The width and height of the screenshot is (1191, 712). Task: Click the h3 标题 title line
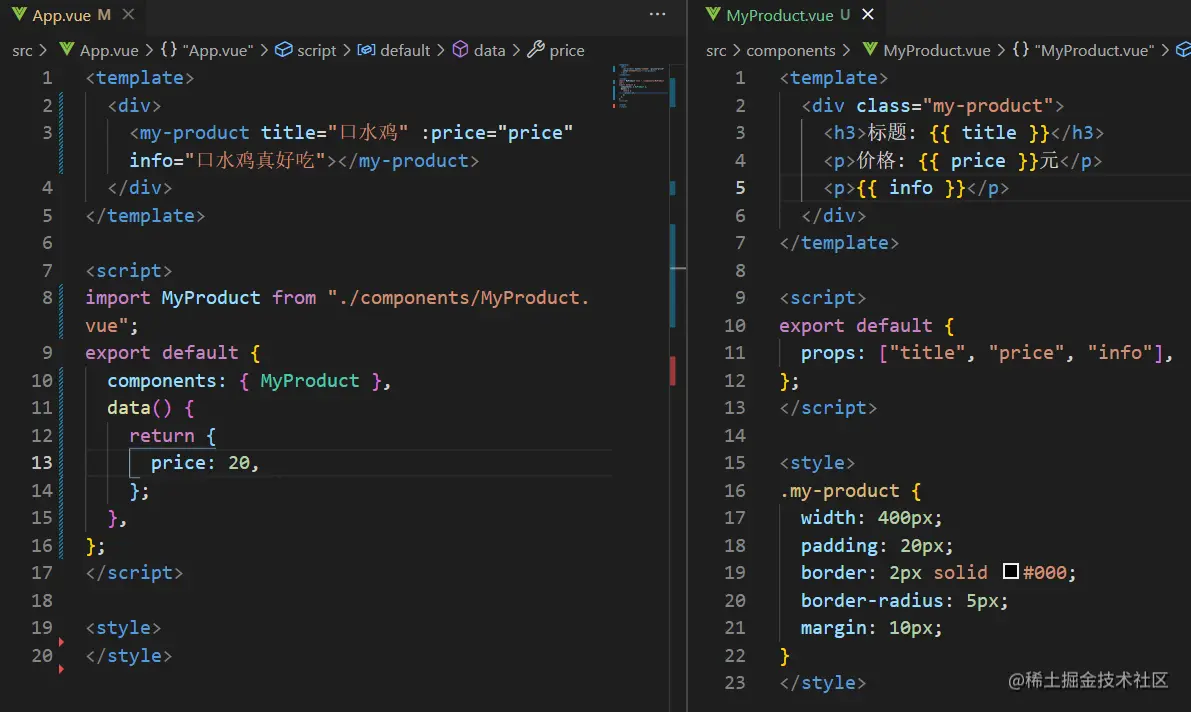pyautogui.click(x=963, y=133)
